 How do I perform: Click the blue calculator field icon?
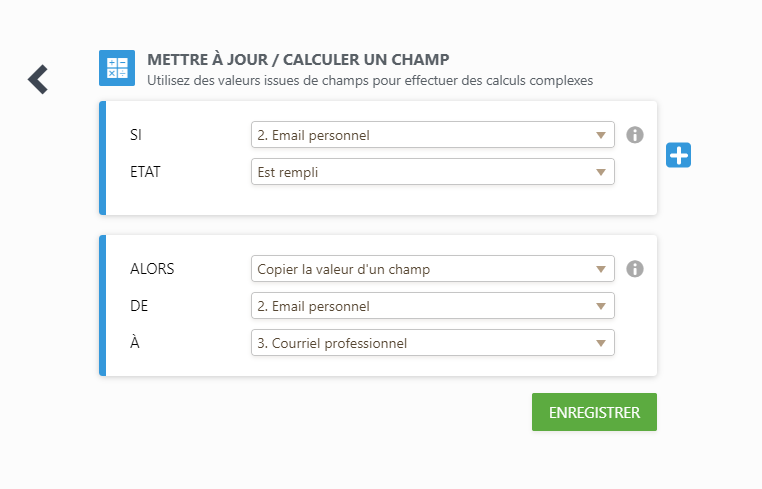click(x=117, y=68)
